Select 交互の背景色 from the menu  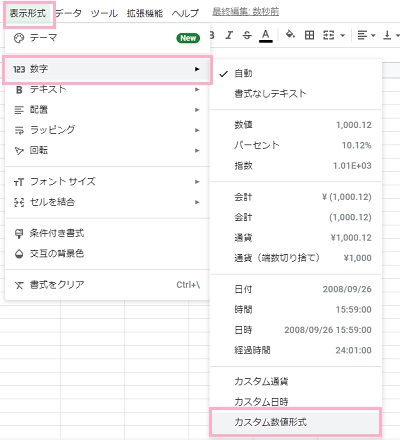click(x=107, y=254)
